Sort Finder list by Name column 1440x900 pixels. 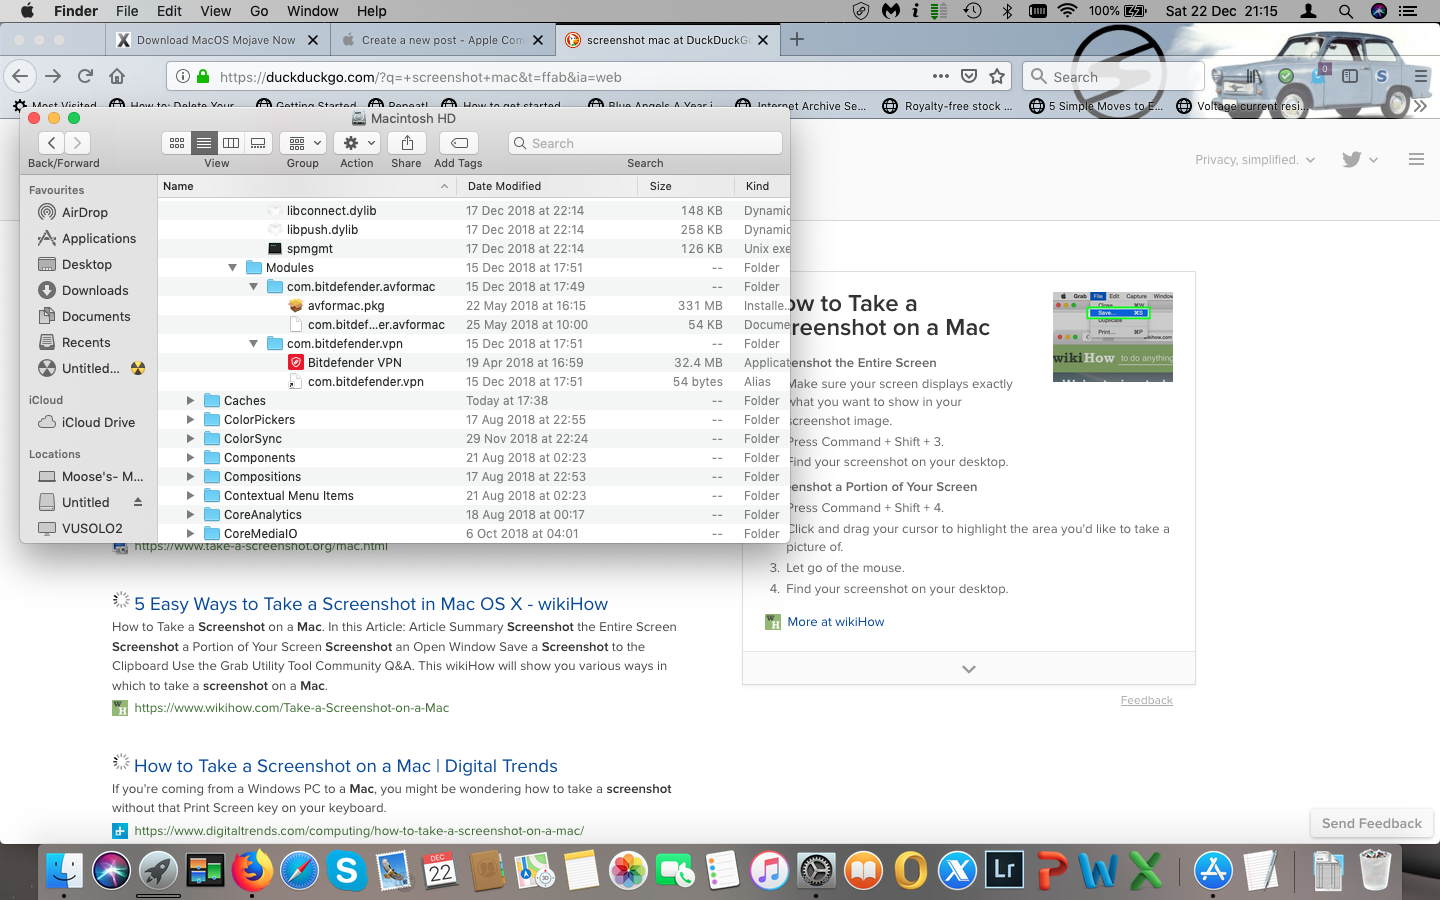(x=307, y=186)
